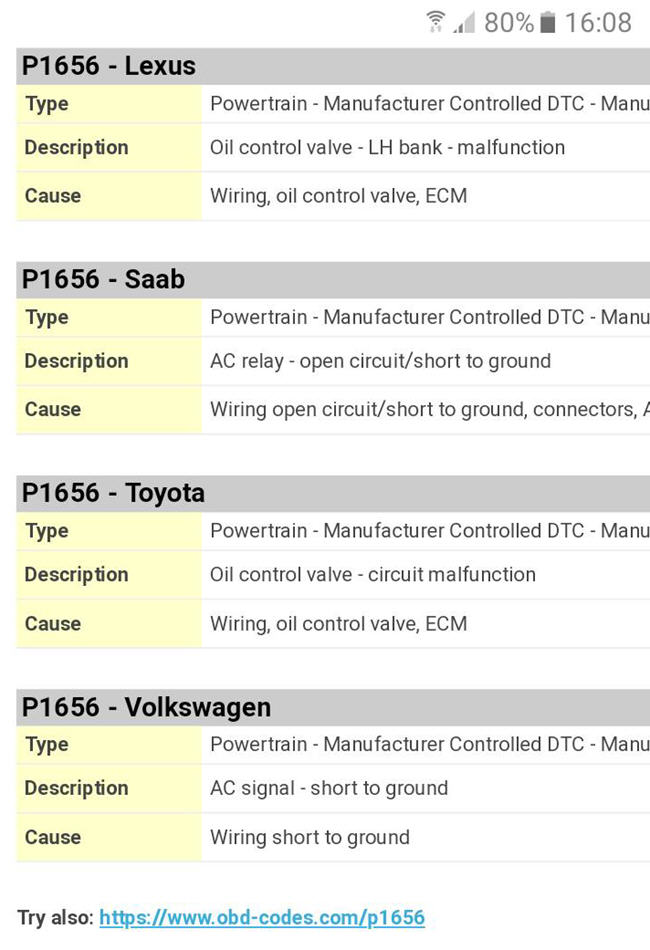Tap the 80% battery percentage text
The height and width of the screenshot is (950, 650).
point(508,22)
